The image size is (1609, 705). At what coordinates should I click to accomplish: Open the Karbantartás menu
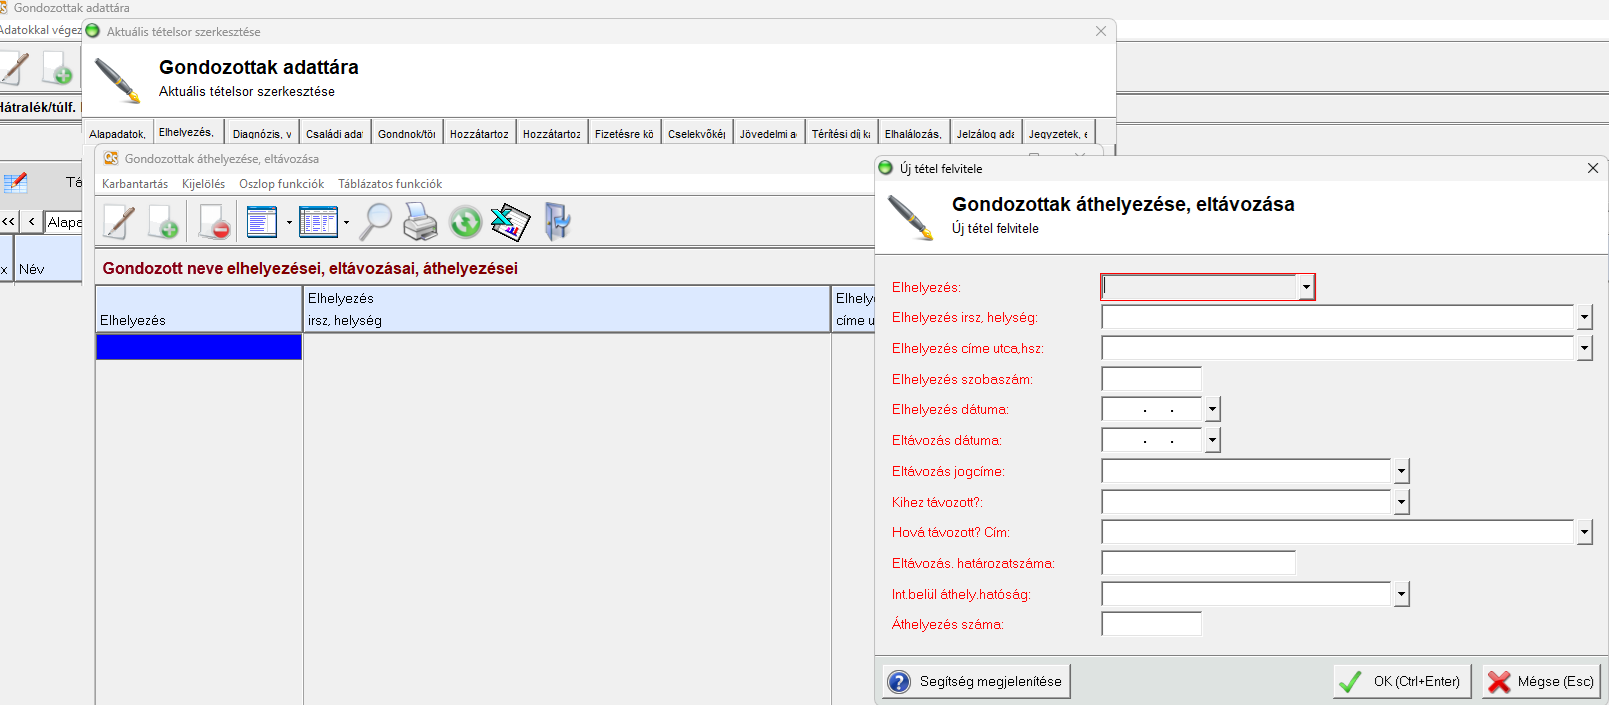135,184
